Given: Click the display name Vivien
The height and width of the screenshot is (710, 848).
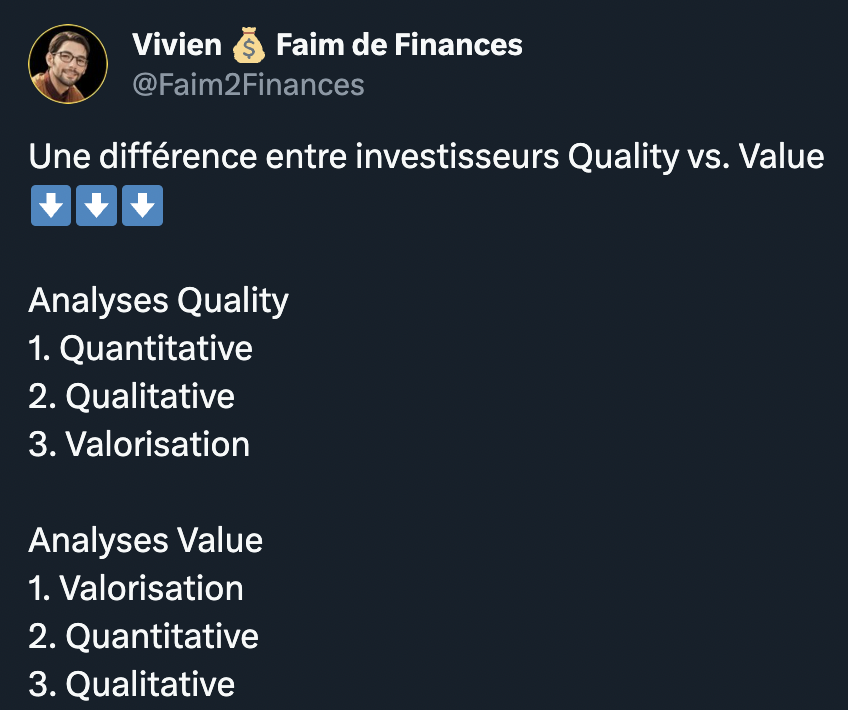Looking at the screenshot, I should pyautogui.click(x=177, y=45).
